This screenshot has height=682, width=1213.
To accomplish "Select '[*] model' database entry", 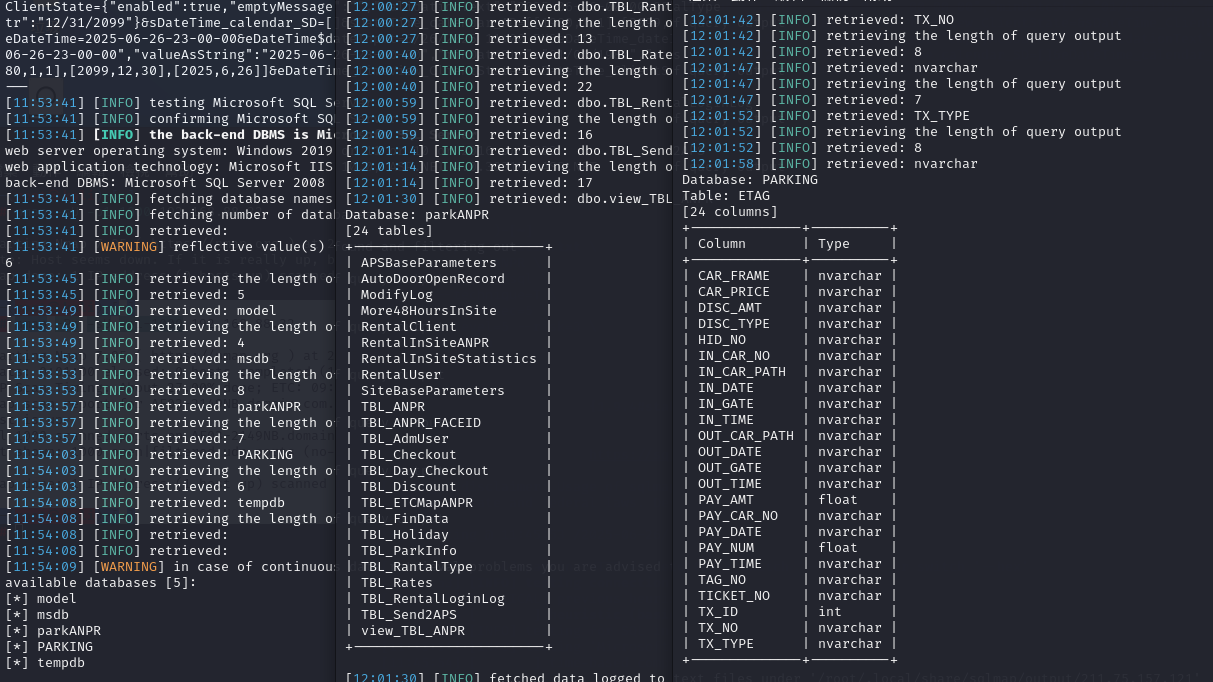I will (x=41, y=599).
